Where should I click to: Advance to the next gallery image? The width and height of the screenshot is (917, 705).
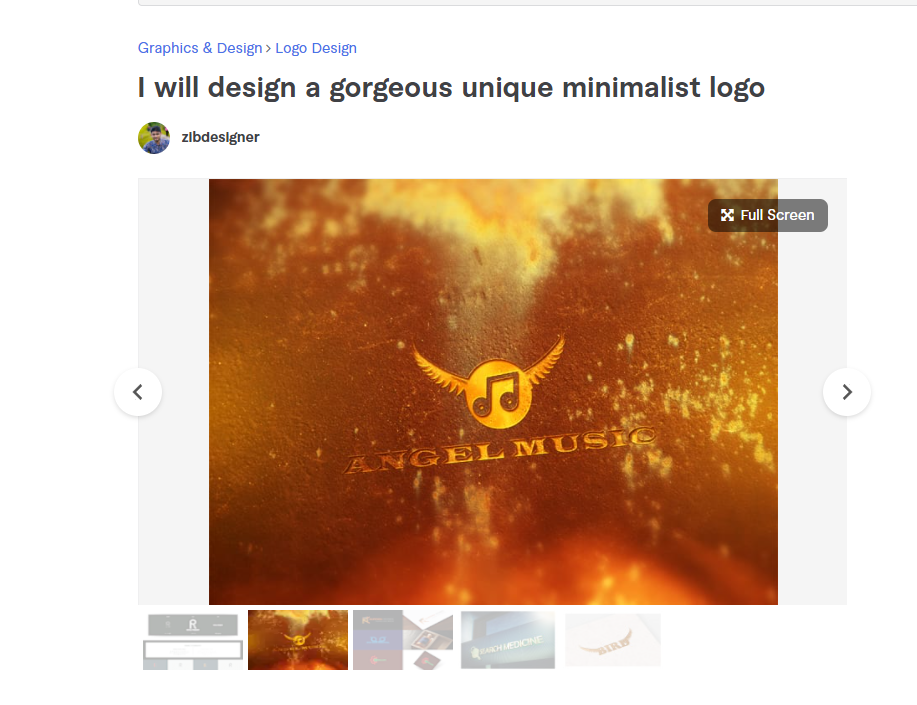(x=847, y=392)
